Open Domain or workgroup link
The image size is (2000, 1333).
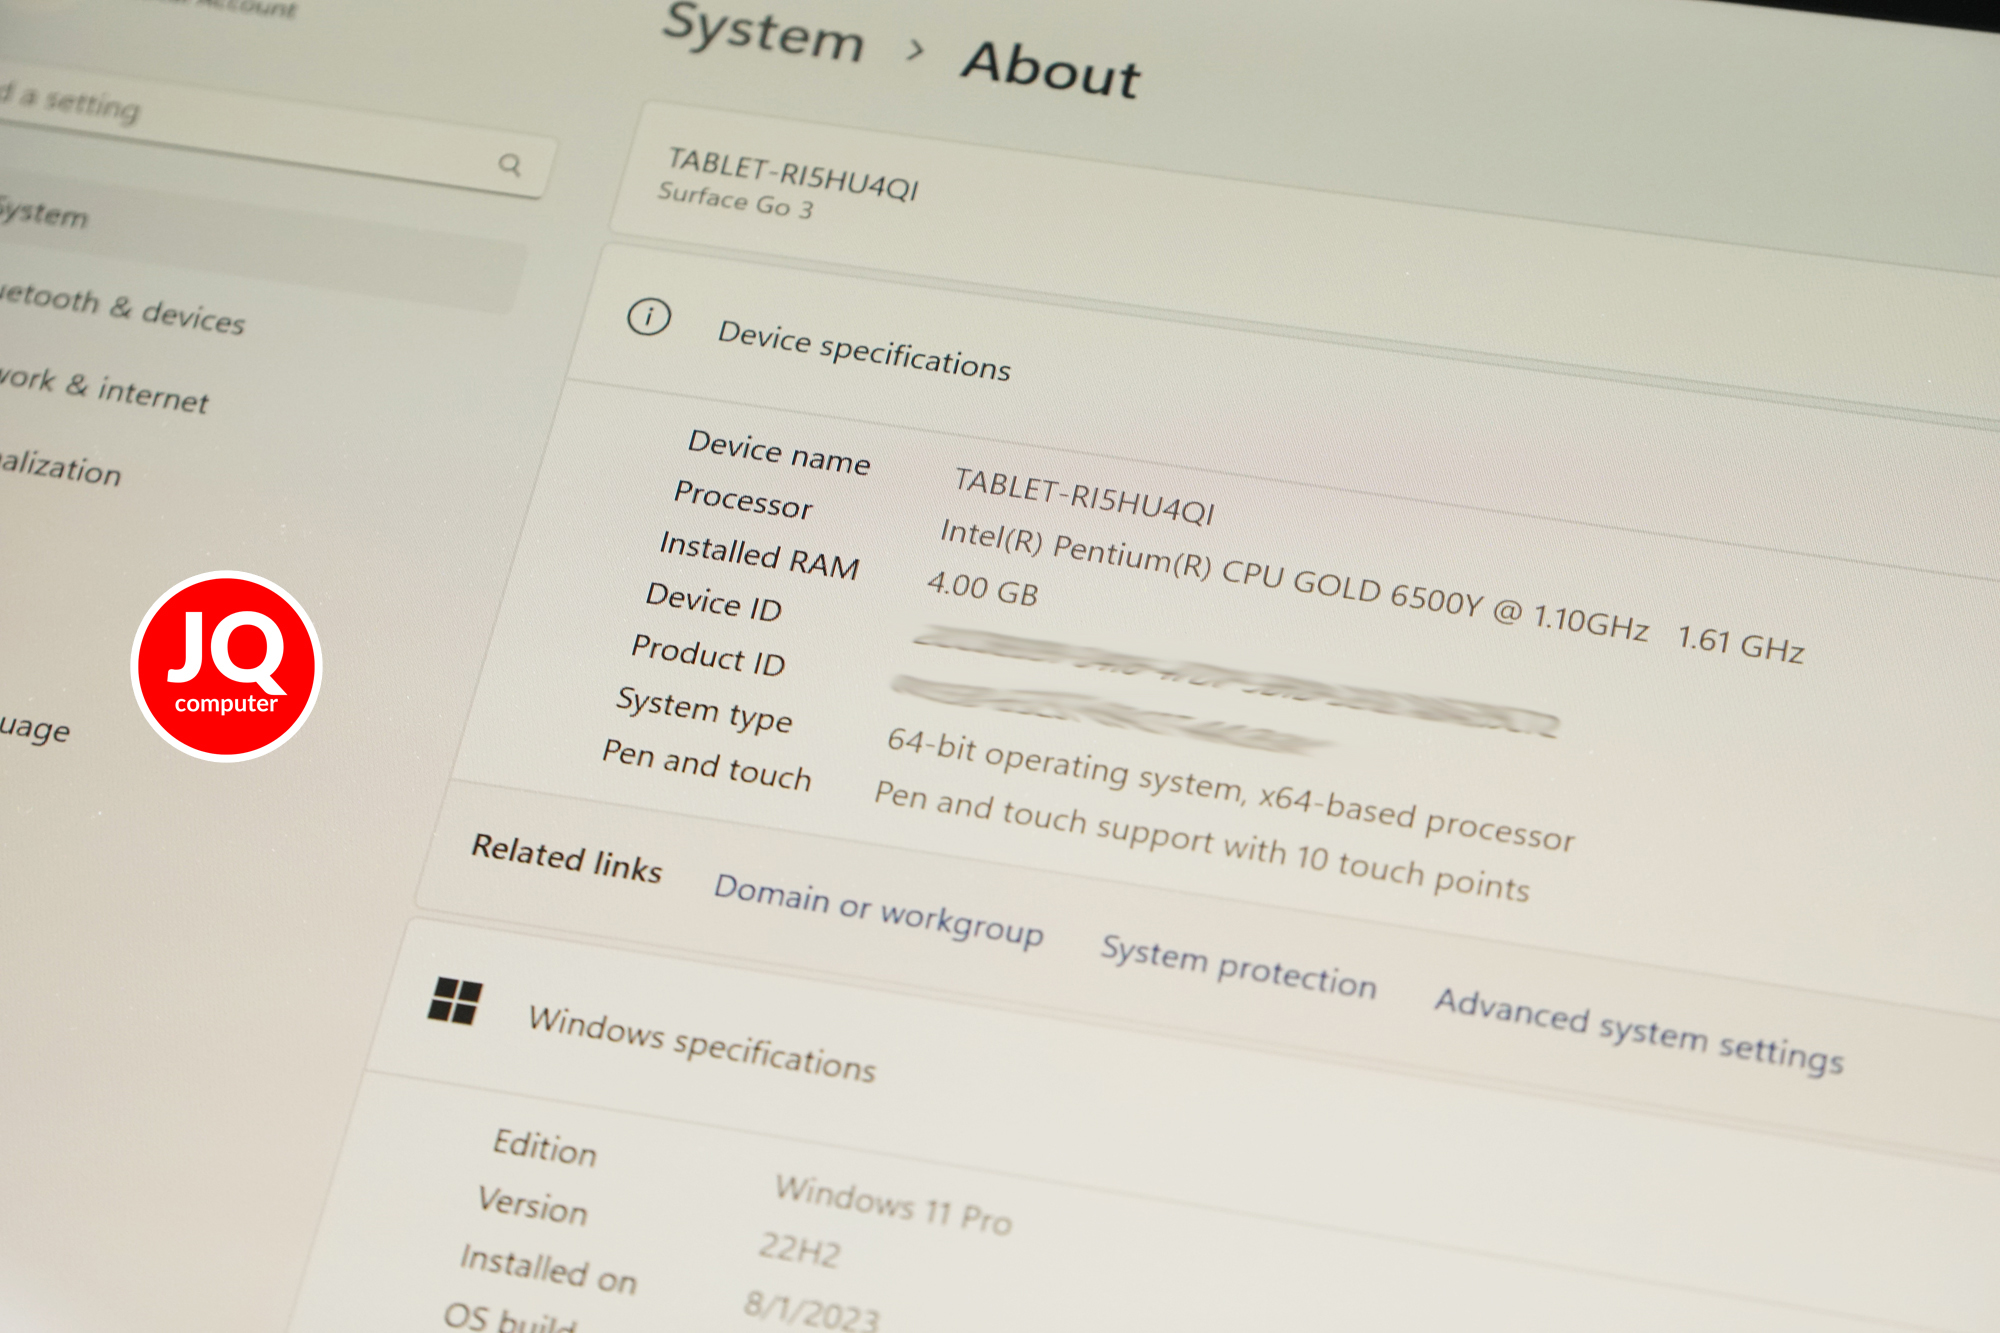(x=878, y=910)
